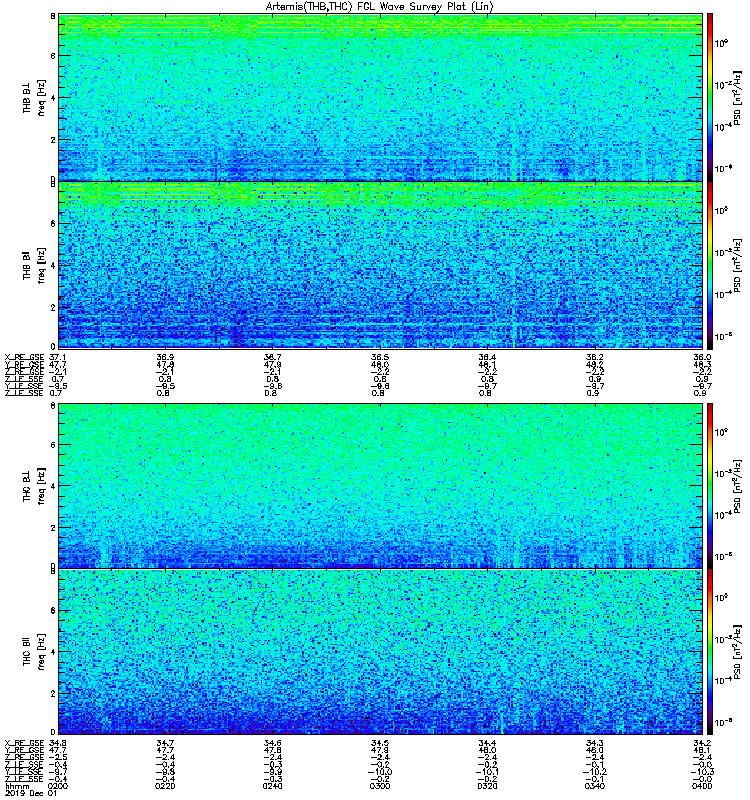Click the THC B⊥ freq [Hz] axis label

point(34,486)
